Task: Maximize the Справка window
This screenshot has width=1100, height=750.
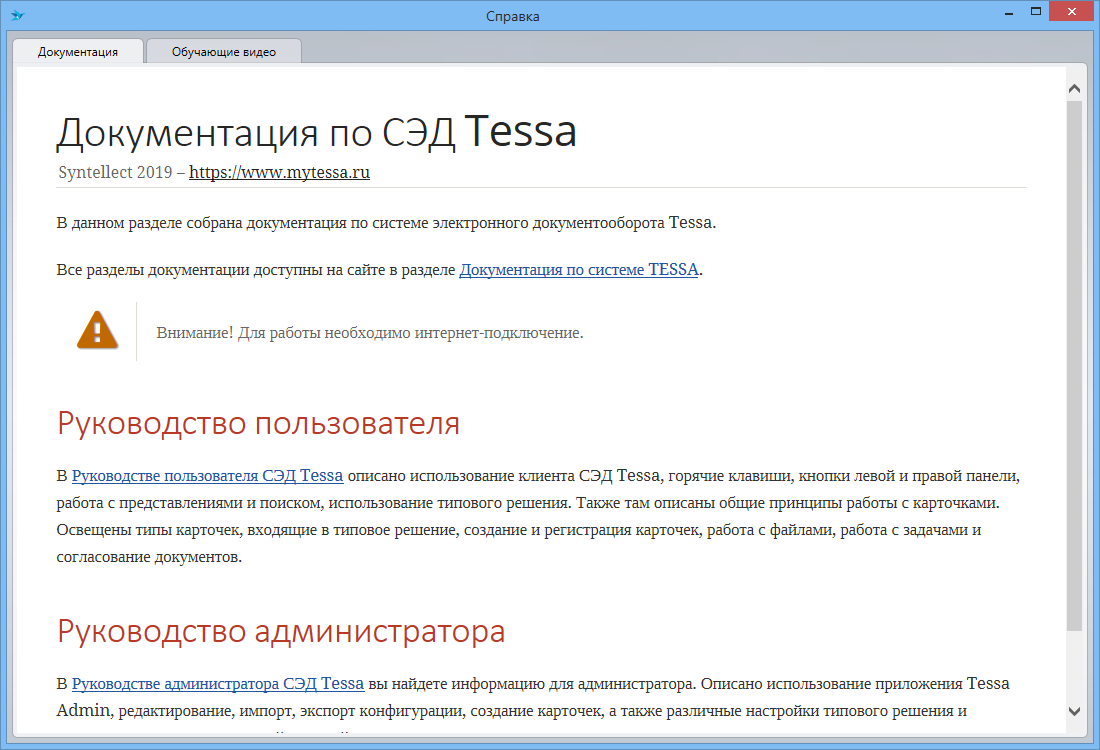Action: pyautogui.click(x=1035, y=12)
